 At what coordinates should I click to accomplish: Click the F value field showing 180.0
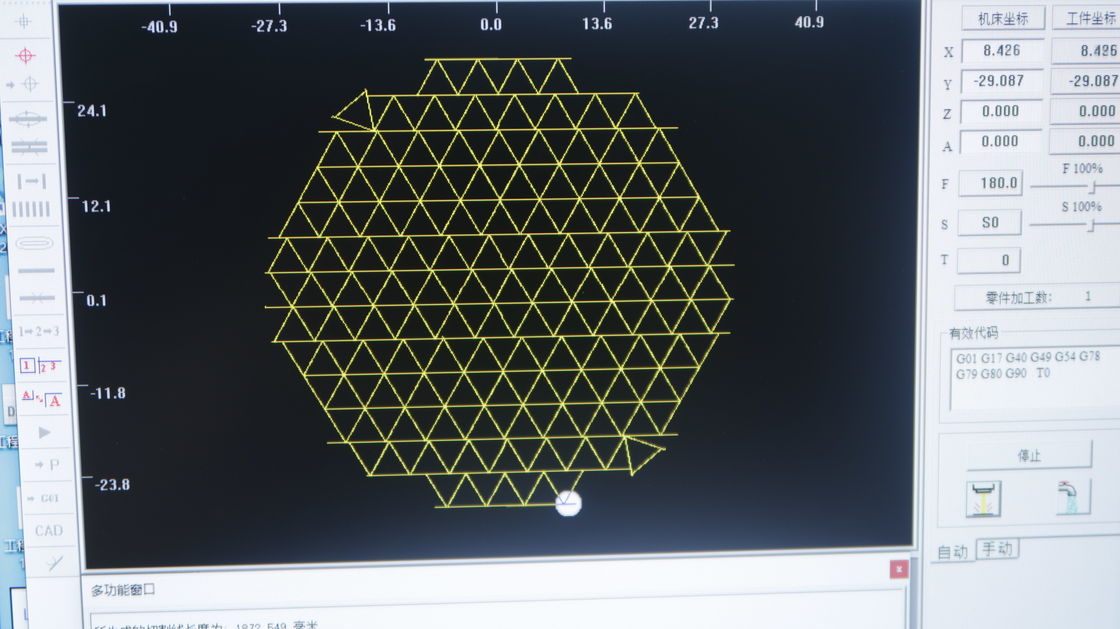[990, 183]
